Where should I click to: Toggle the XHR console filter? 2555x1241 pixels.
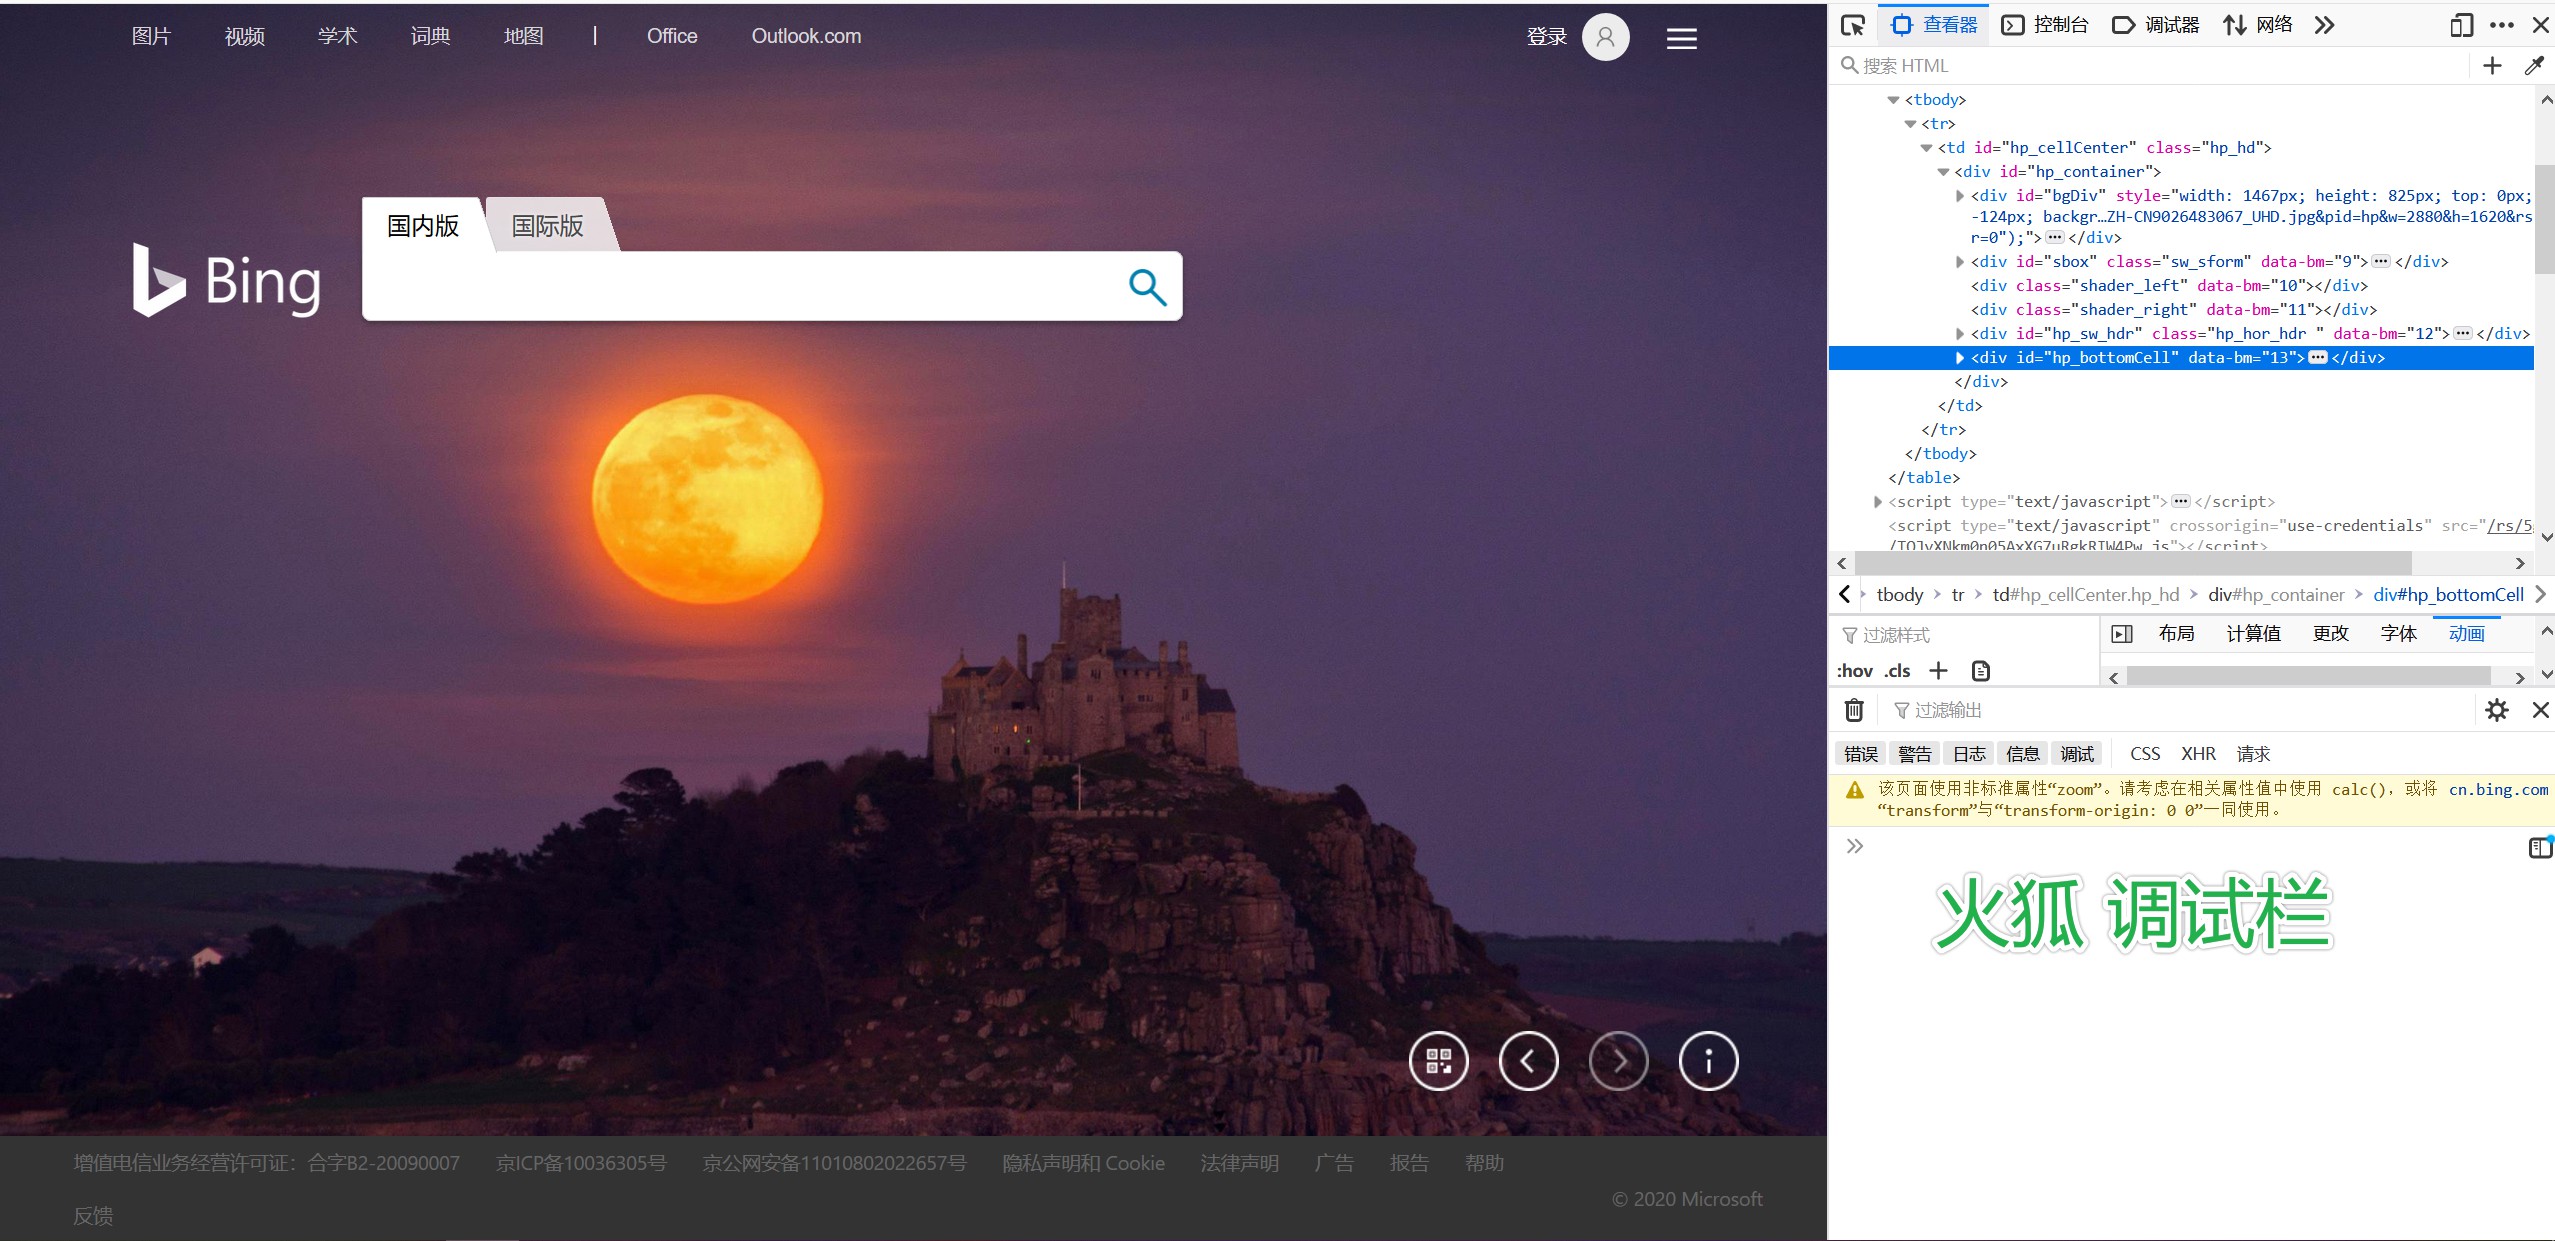pos(2198,754)
